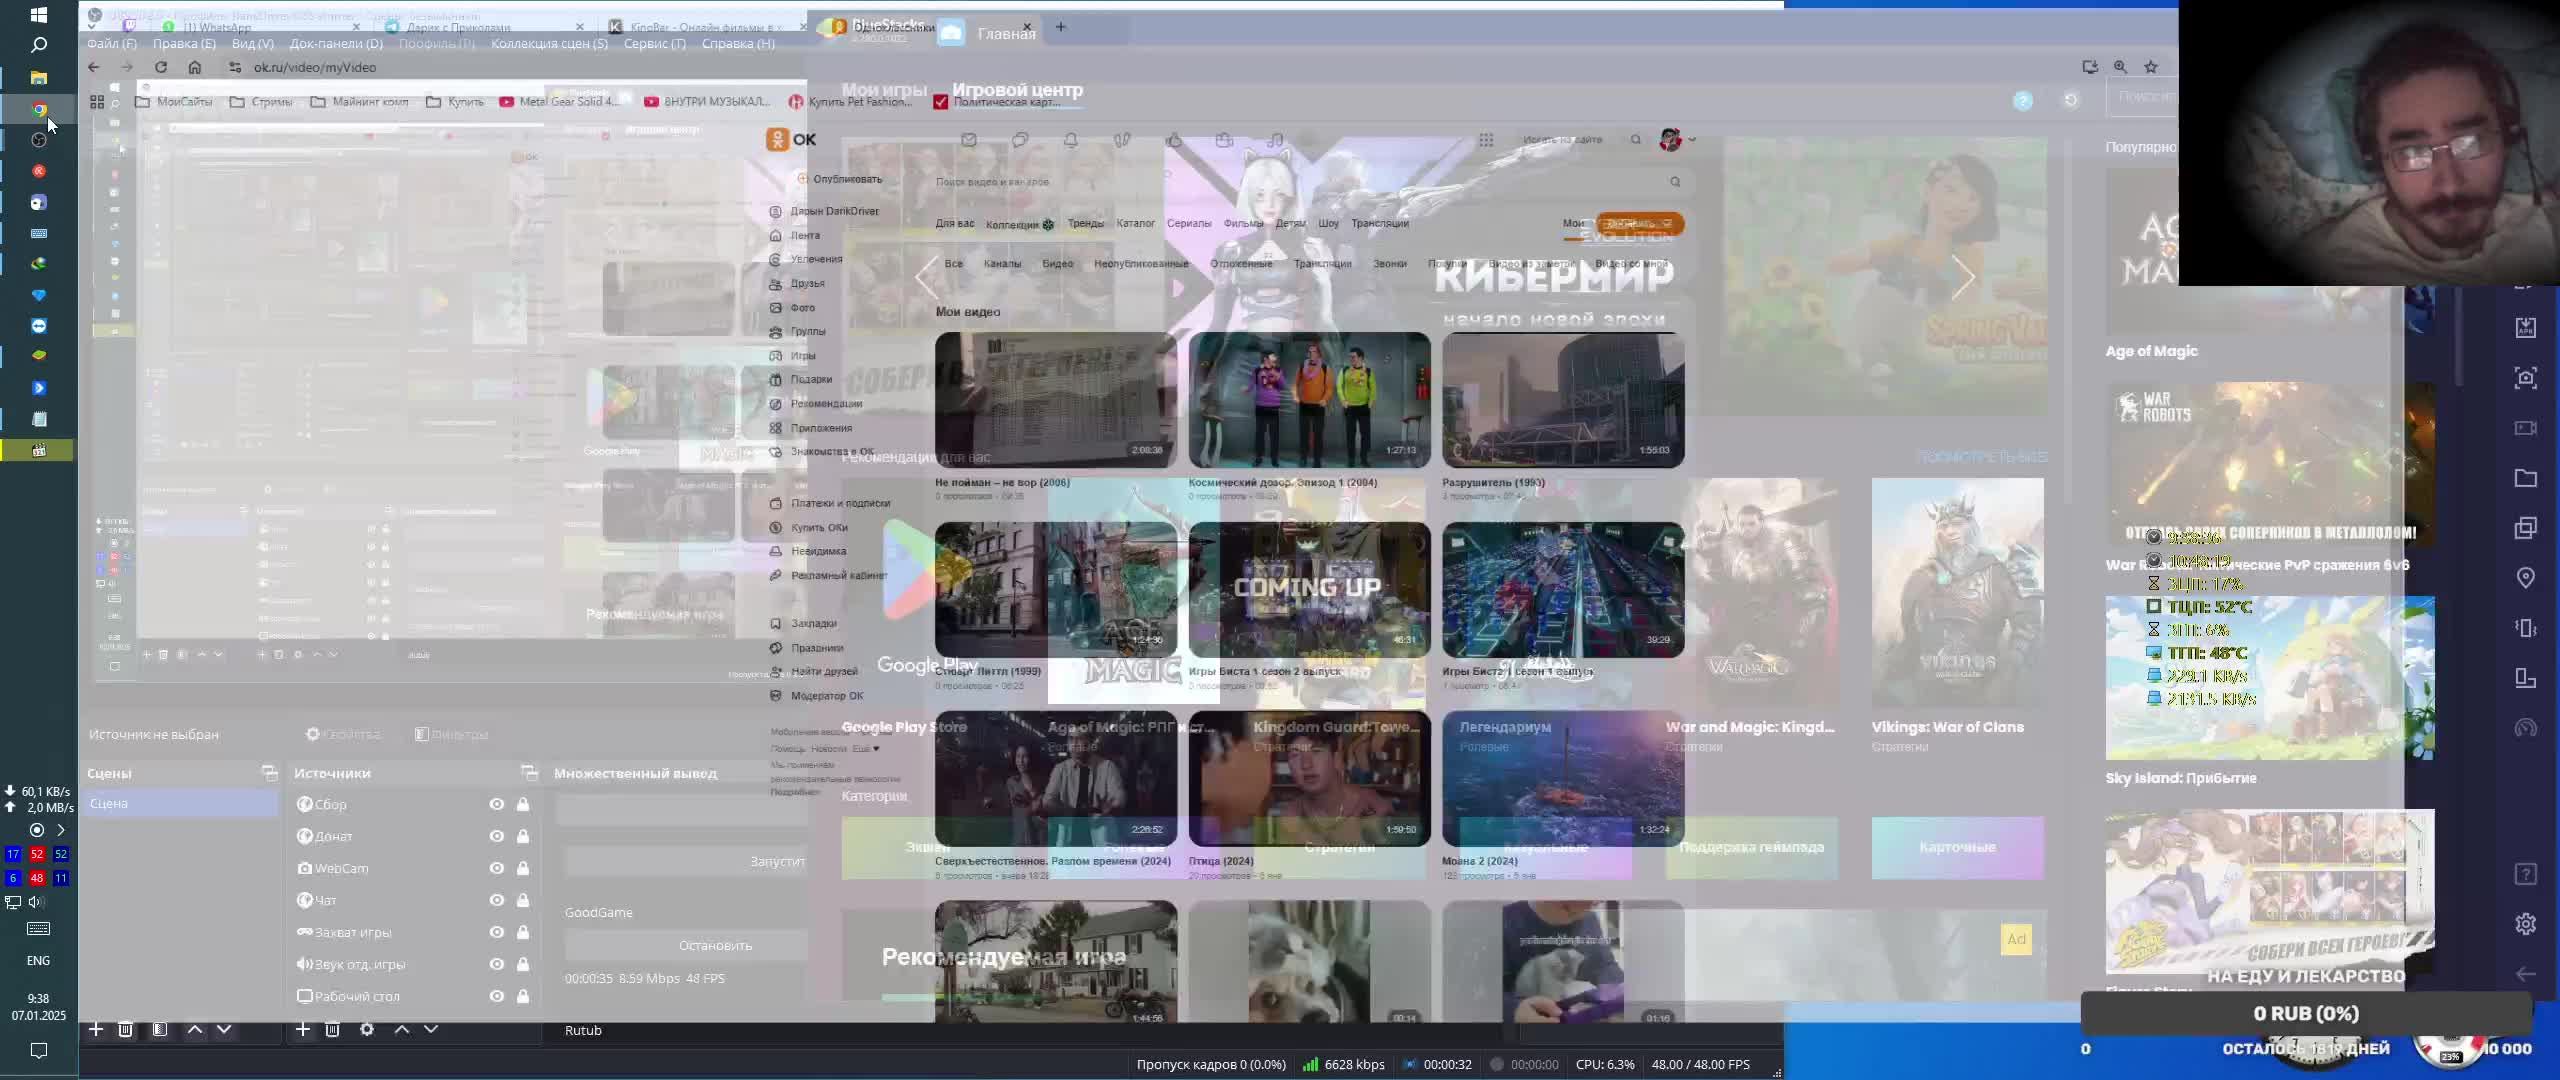Add a new source with plus icon
The height and width of the screenshot is (1080, 2560).
point(303,1029)
